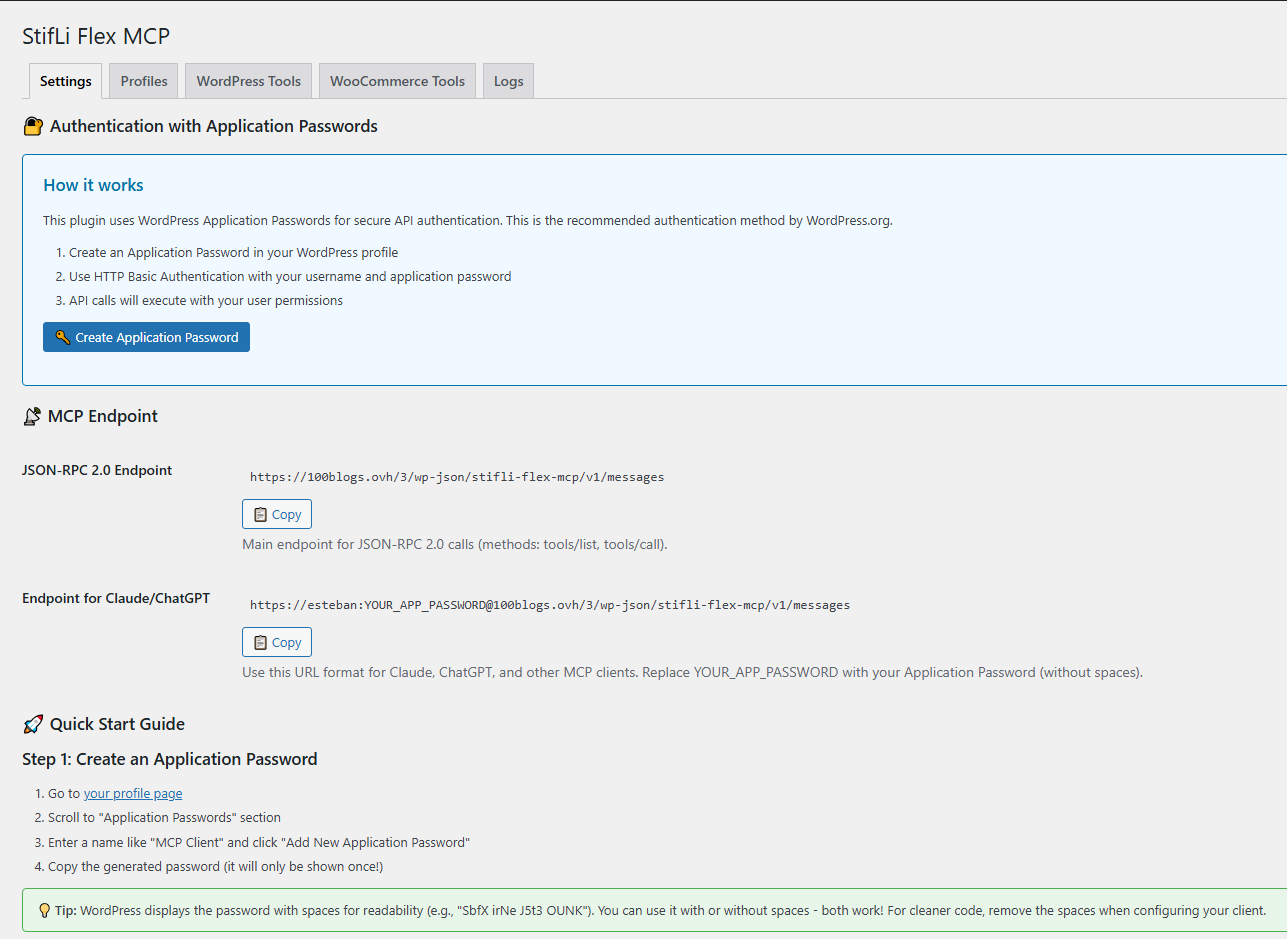Click the 'Main endpoint for JSON-RPC 2.0 calls' description

point(455,545)
